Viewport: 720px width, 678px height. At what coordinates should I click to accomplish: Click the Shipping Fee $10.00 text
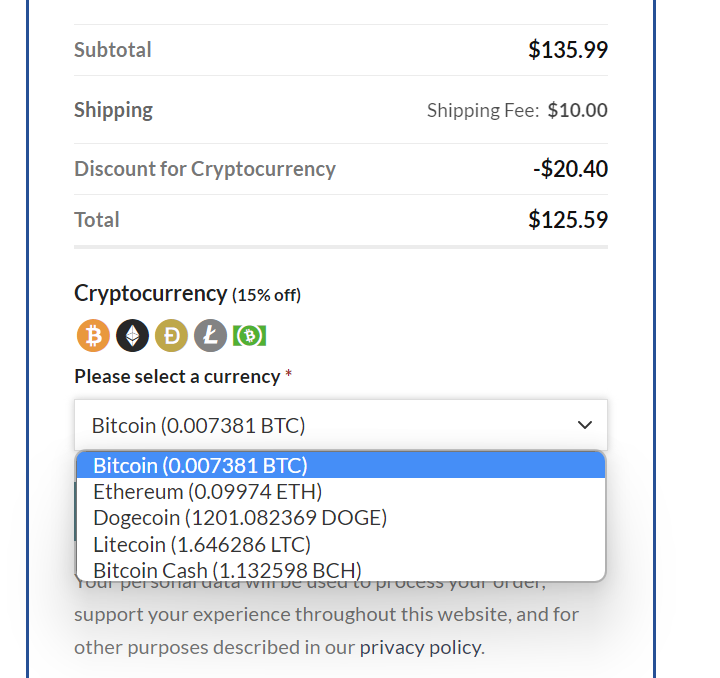pos(517,110)
